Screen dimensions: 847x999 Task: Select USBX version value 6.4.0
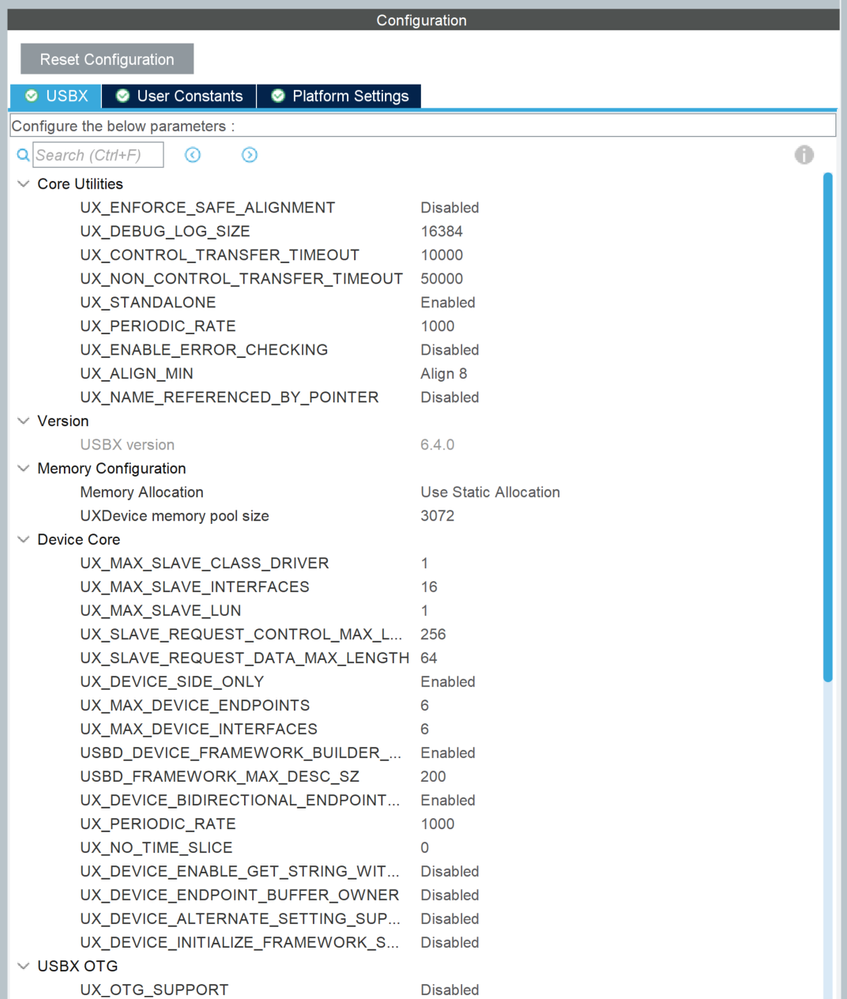pyautogui.click(x=437, y=445)
